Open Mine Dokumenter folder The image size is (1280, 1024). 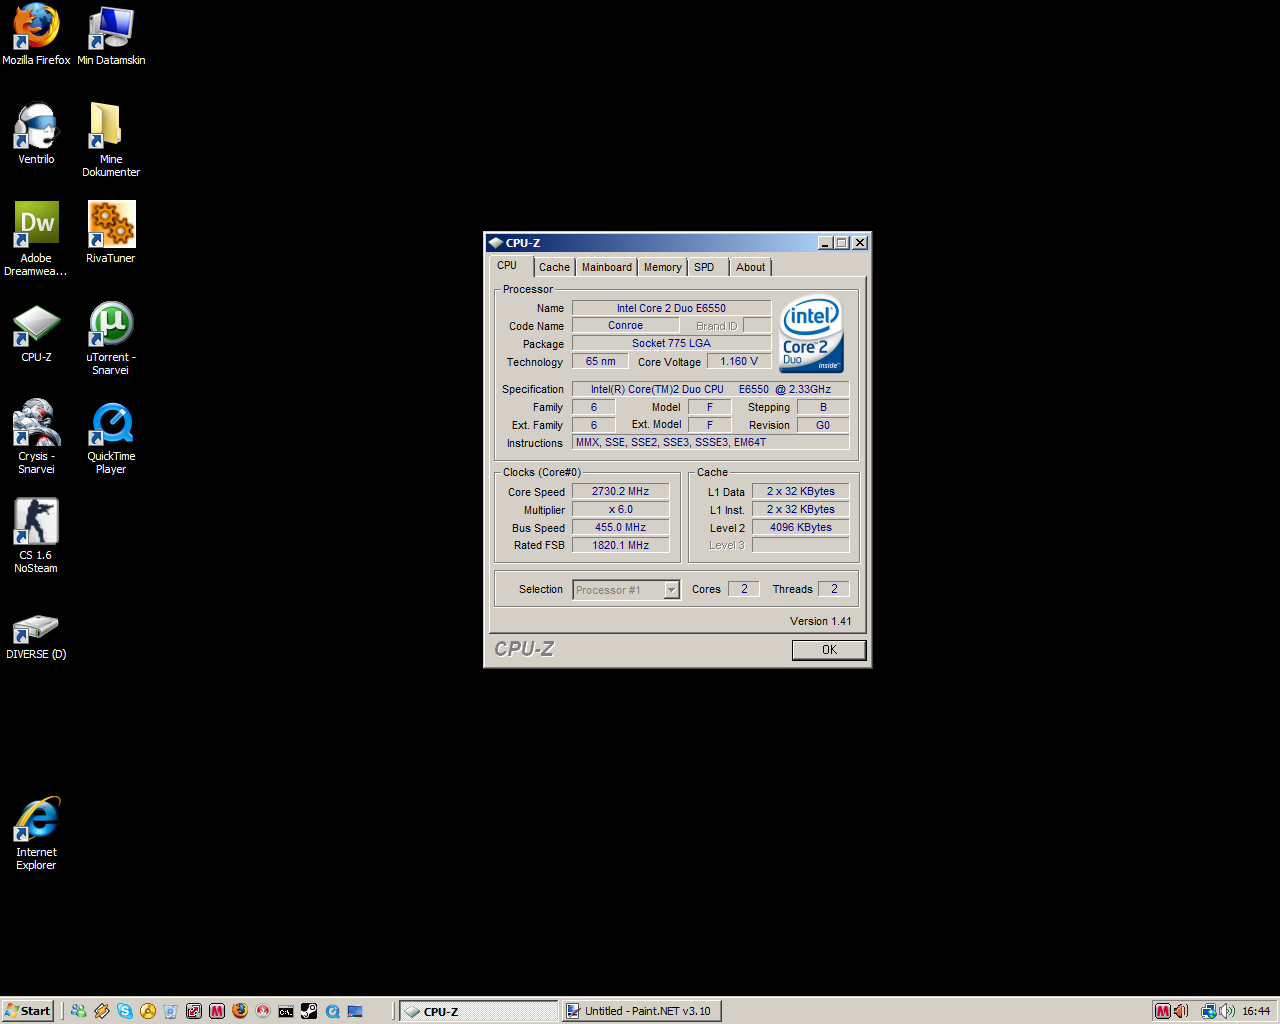click(x=111, y=140)
